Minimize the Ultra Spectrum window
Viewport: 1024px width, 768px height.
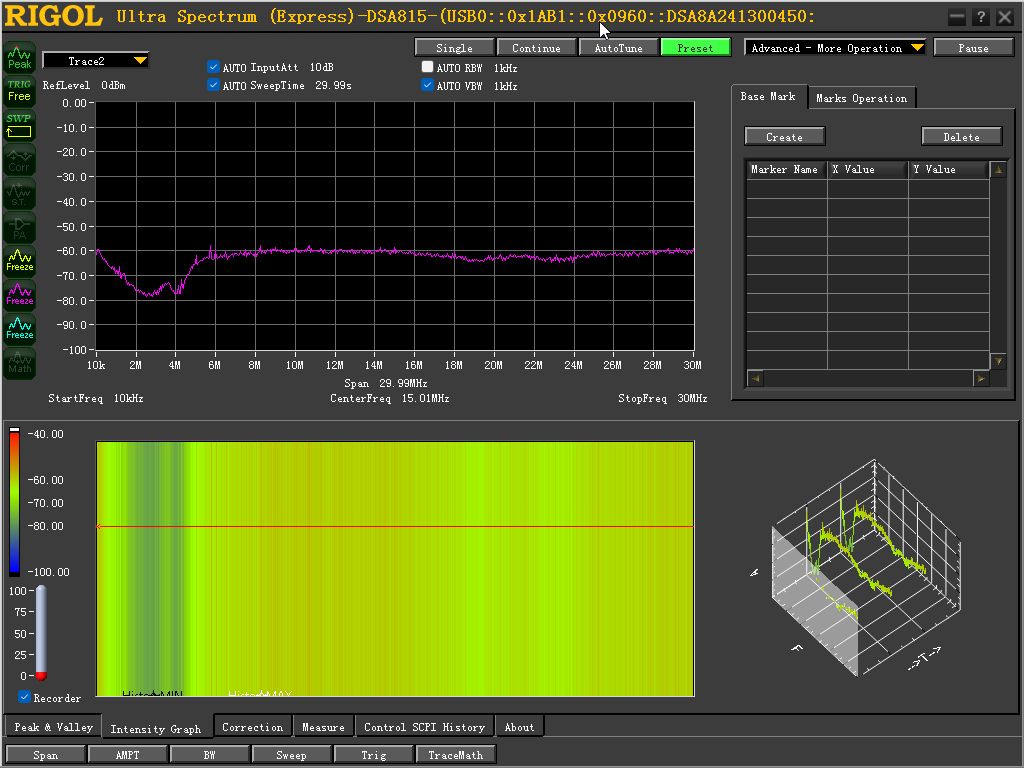click(957, 17)
